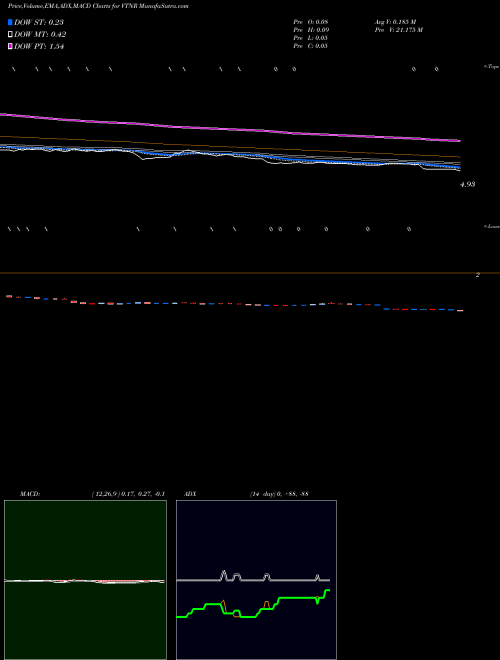The height and width of the screenshot is (660, 500).
Task: Click the ADX panel heading
Action: pyautogui.click(x=190, y=494)
